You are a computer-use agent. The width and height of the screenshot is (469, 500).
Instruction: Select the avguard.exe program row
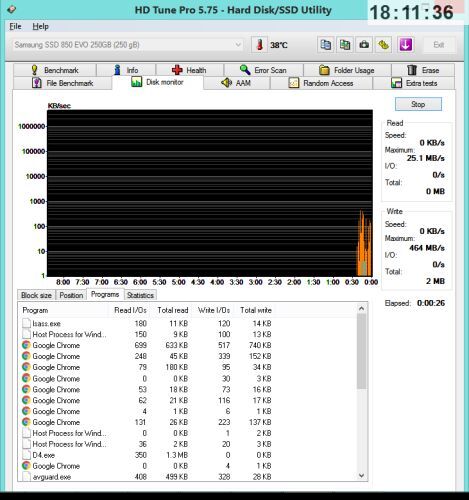click(x=147, y=477)
